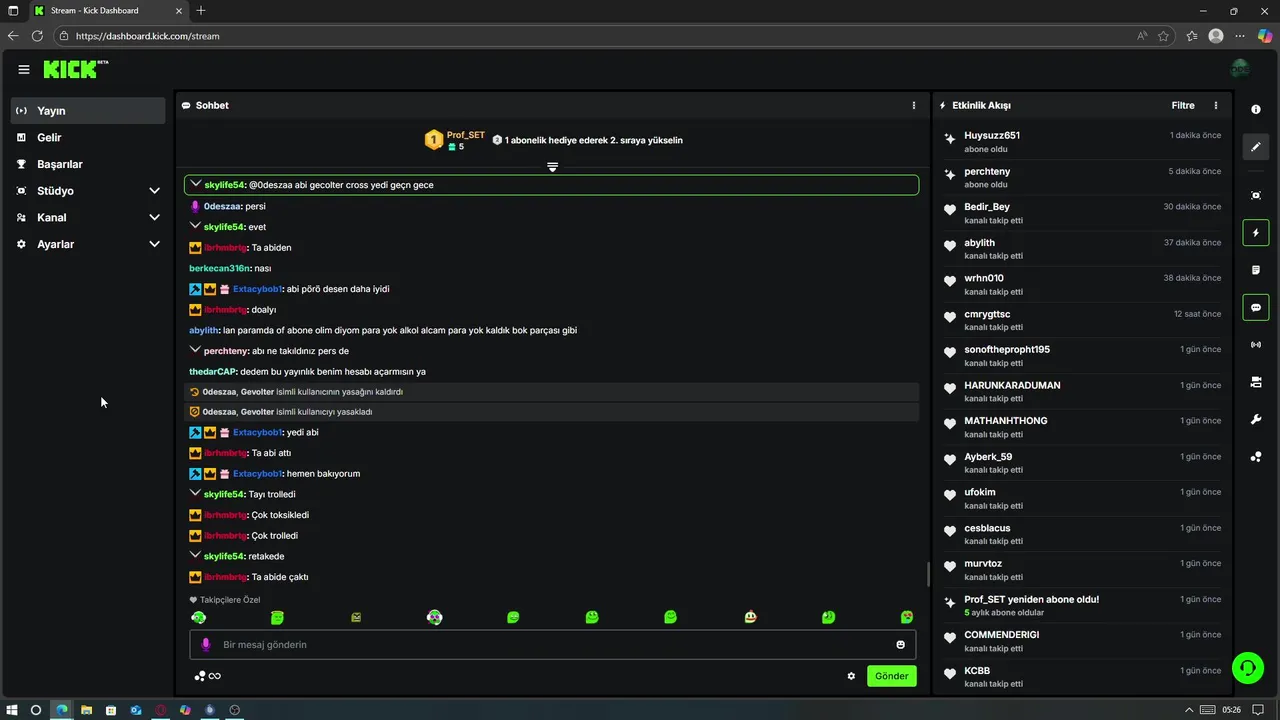Expand the Kanal section chevron
Viewport: 1280px width, 720px height.
[154, 217]
